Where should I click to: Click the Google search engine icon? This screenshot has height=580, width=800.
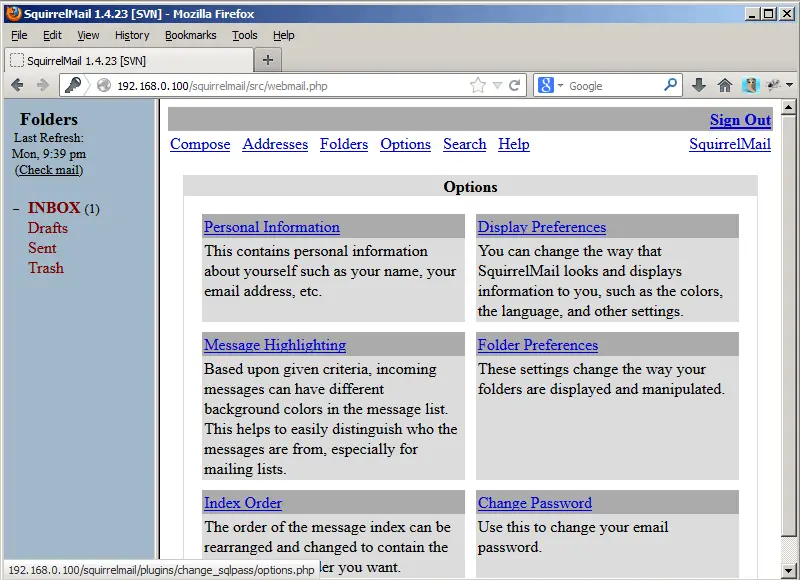[545, 85]
